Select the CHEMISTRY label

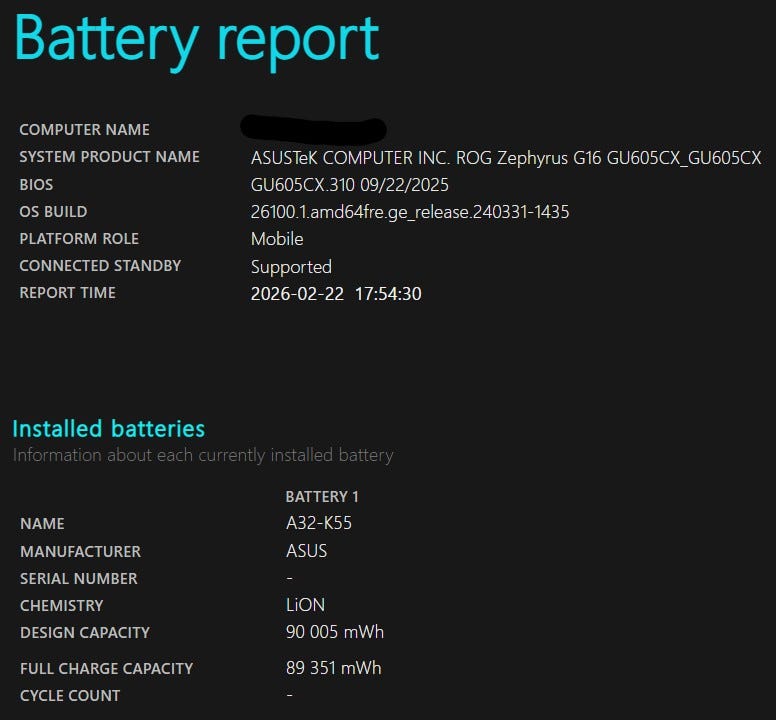(x=62, y=606)
